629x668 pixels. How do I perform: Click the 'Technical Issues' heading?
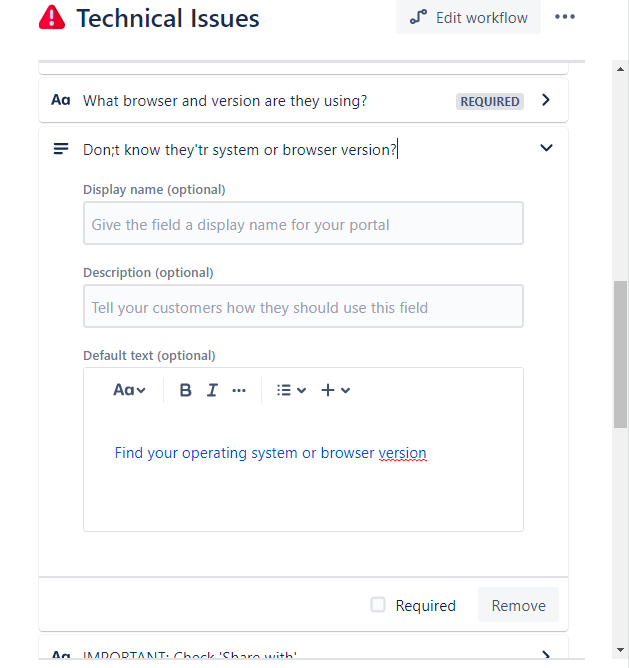(x=168, y=18)
